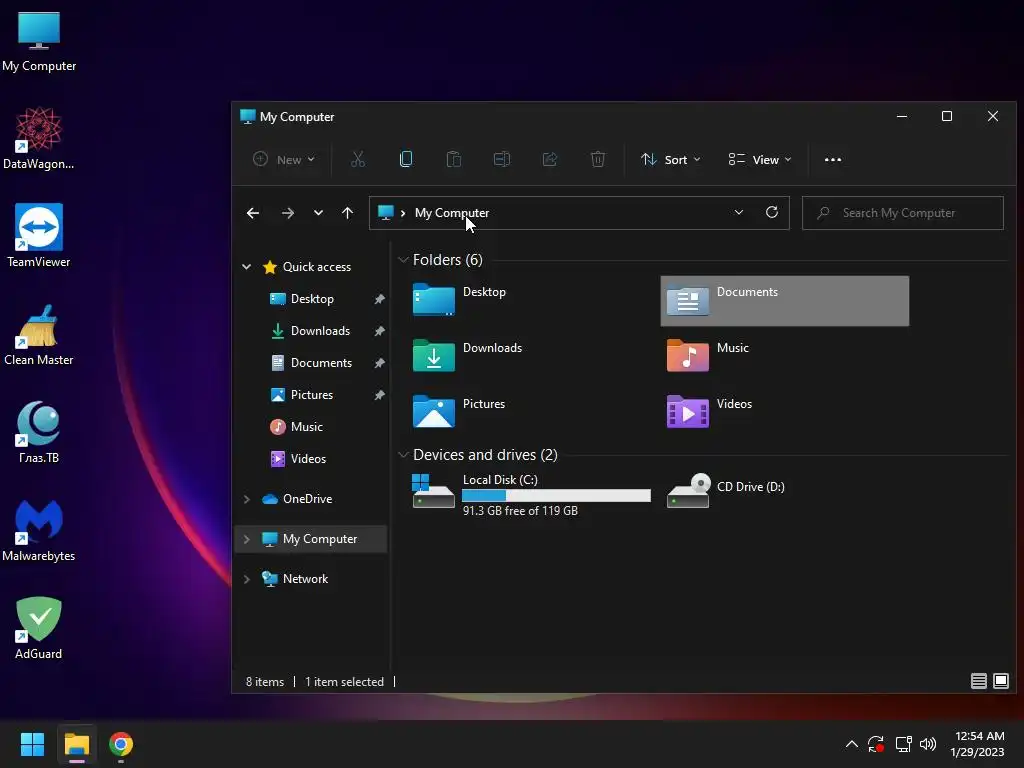Open the Windows Start menu
Screen dimensions: 1024x768
[x=32, y=744]
